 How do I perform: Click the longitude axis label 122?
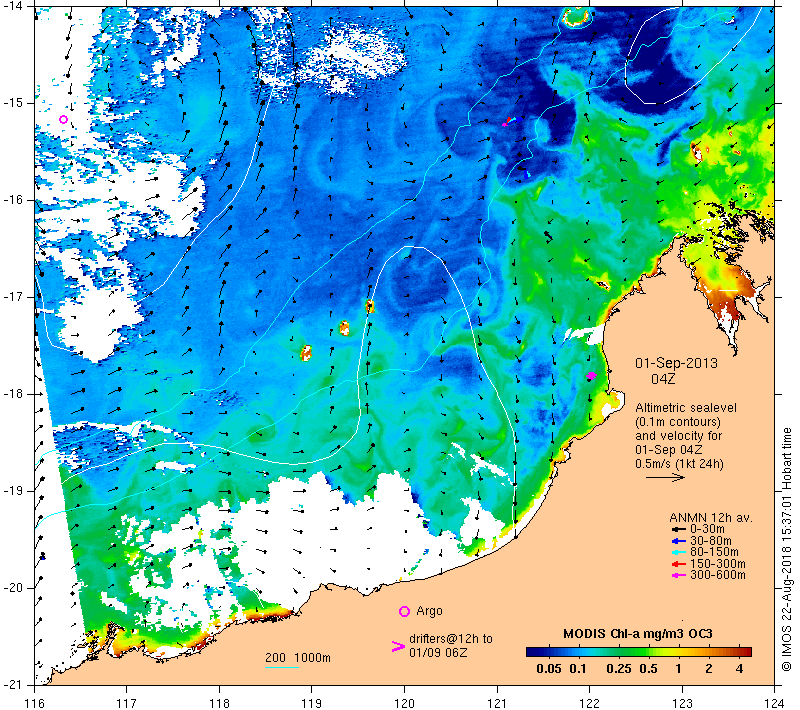click(589, 703)
